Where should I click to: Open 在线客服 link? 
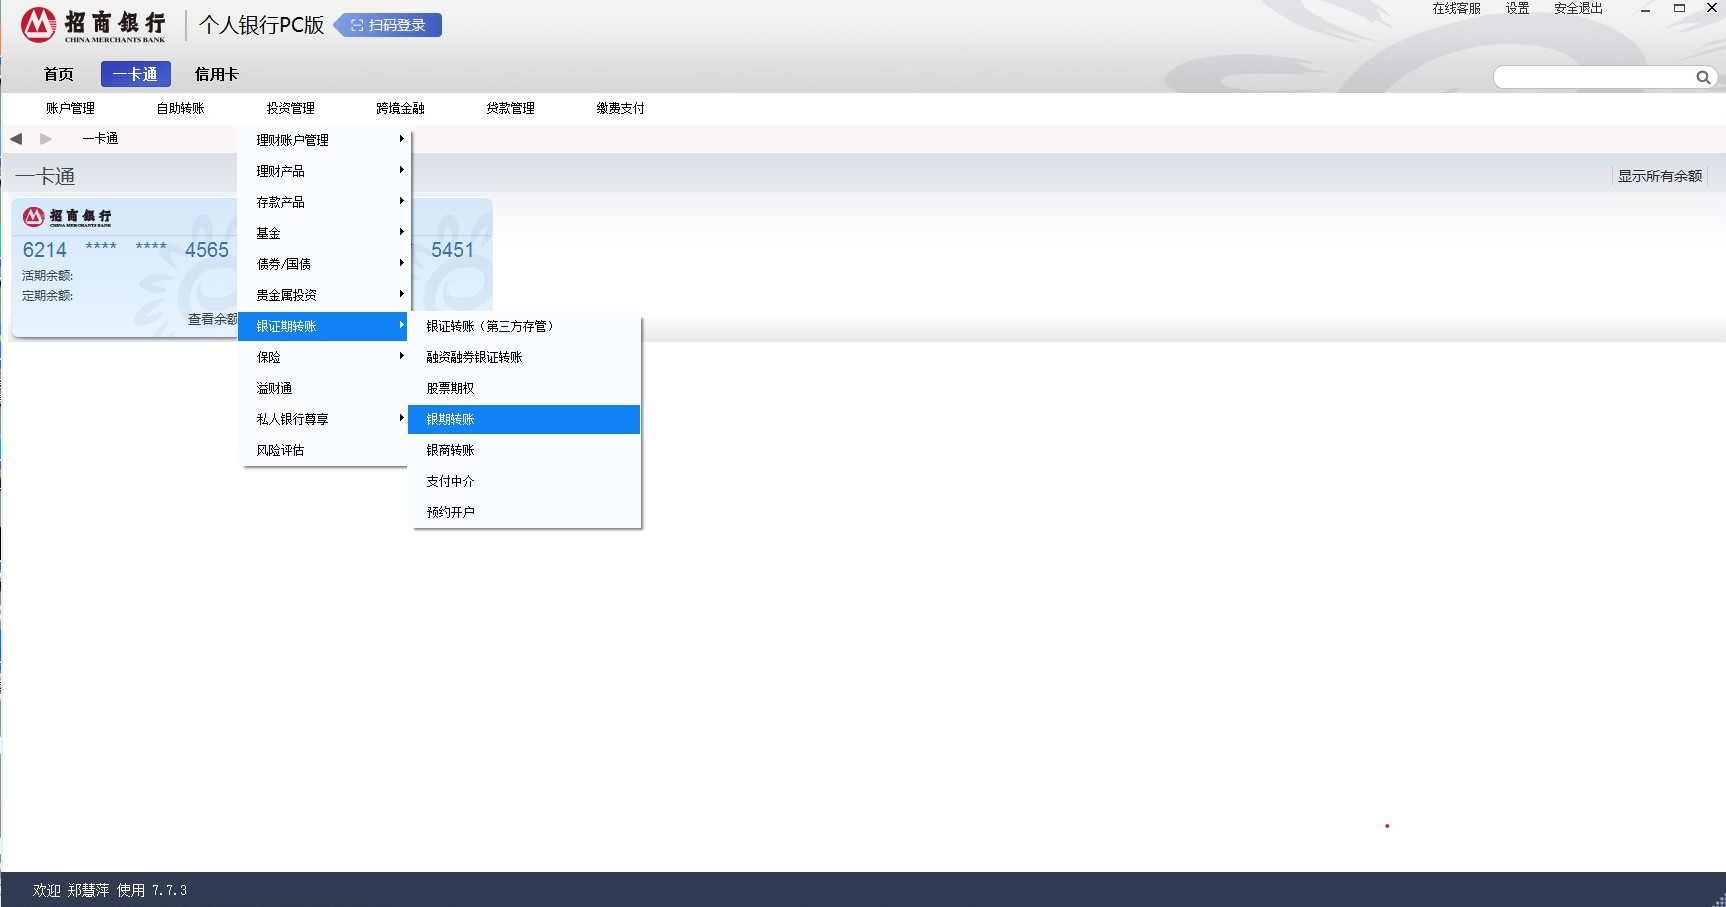coord(1455,9)
